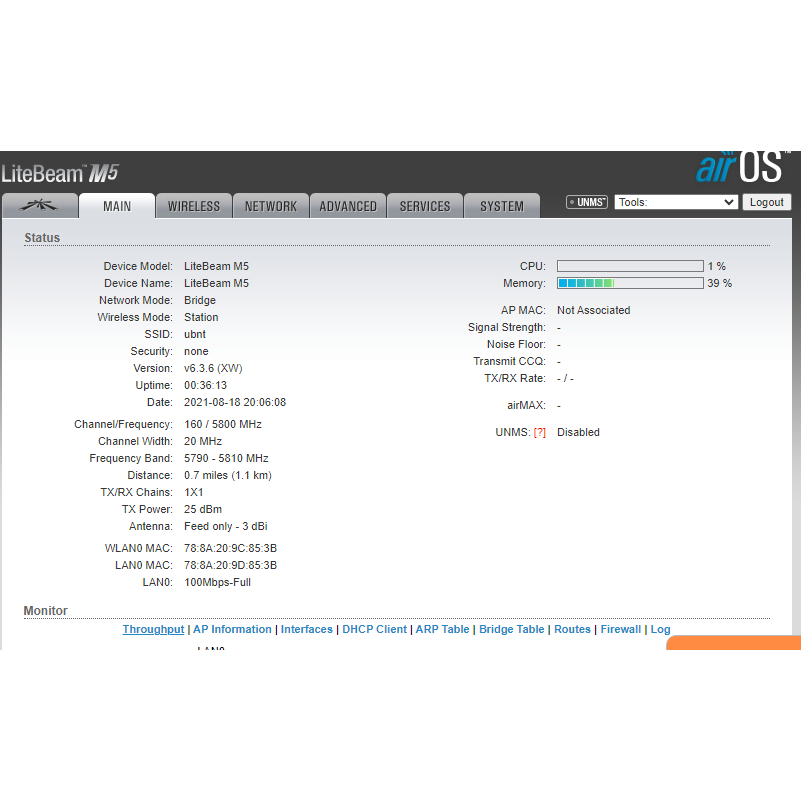Screen dimensions: 801x801
Task: Open the Routes monitor link
Action: click(572, 629)
